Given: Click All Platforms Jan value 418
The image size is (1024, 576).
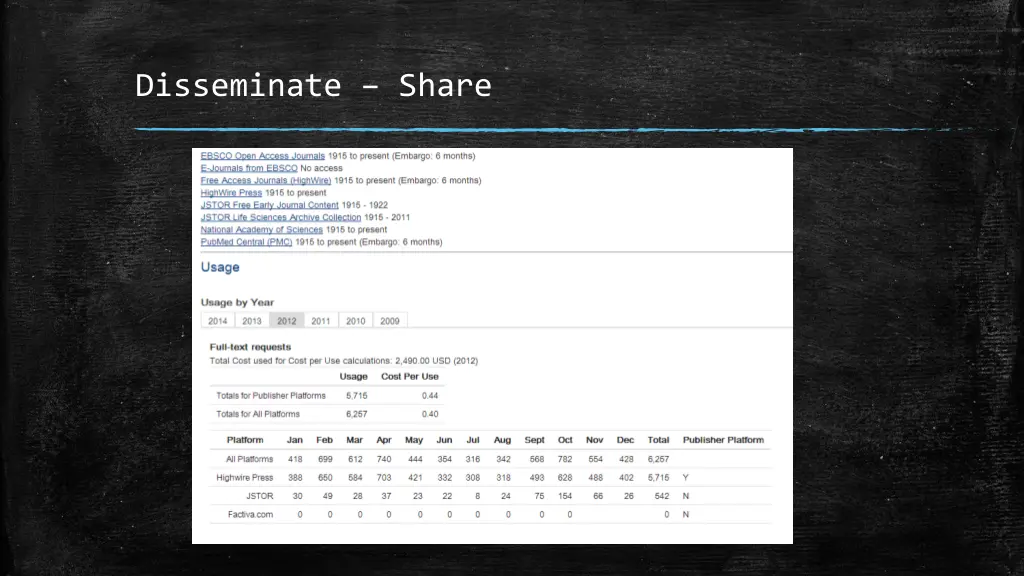Looking at the screenshot, I should coord(295,459).
